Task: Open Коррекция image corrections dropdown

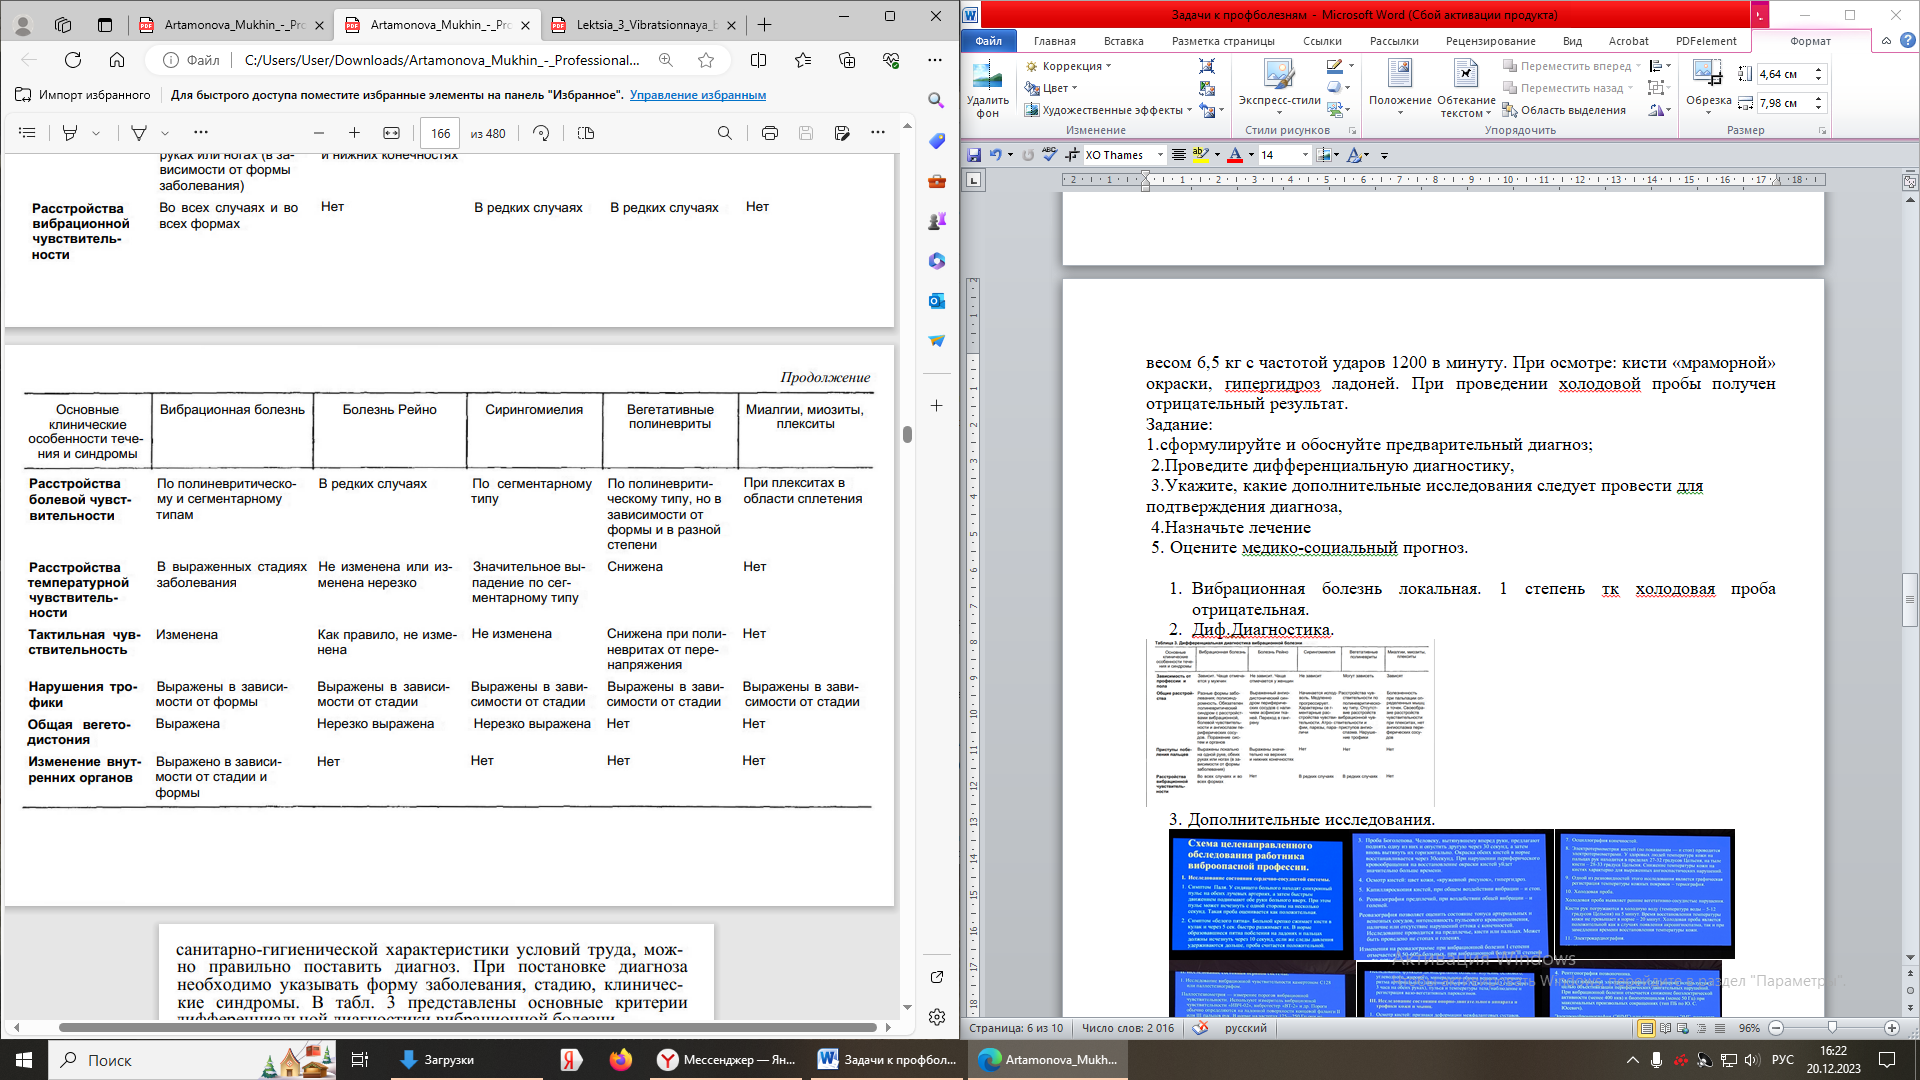Action: click(x=1068, y=66)
